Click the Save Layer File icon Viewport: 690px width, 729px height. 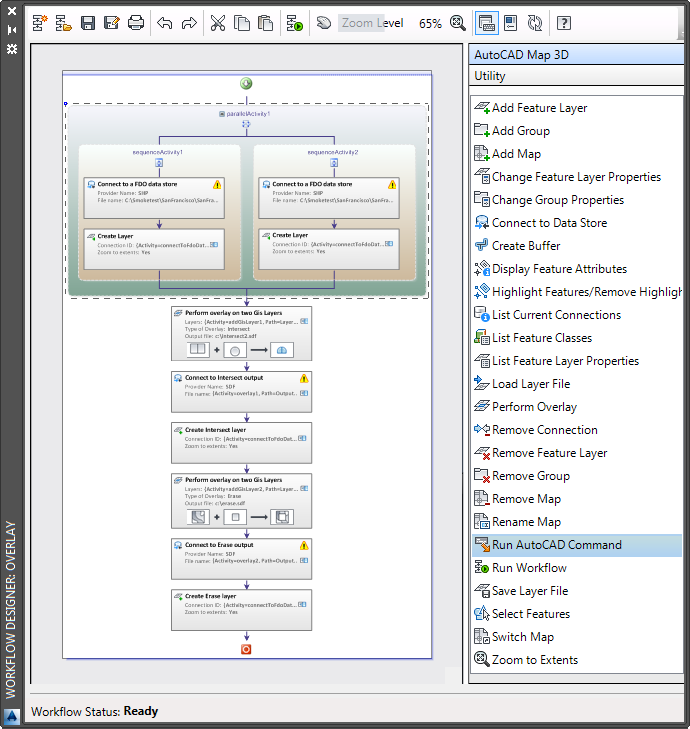tap(482, 590)
